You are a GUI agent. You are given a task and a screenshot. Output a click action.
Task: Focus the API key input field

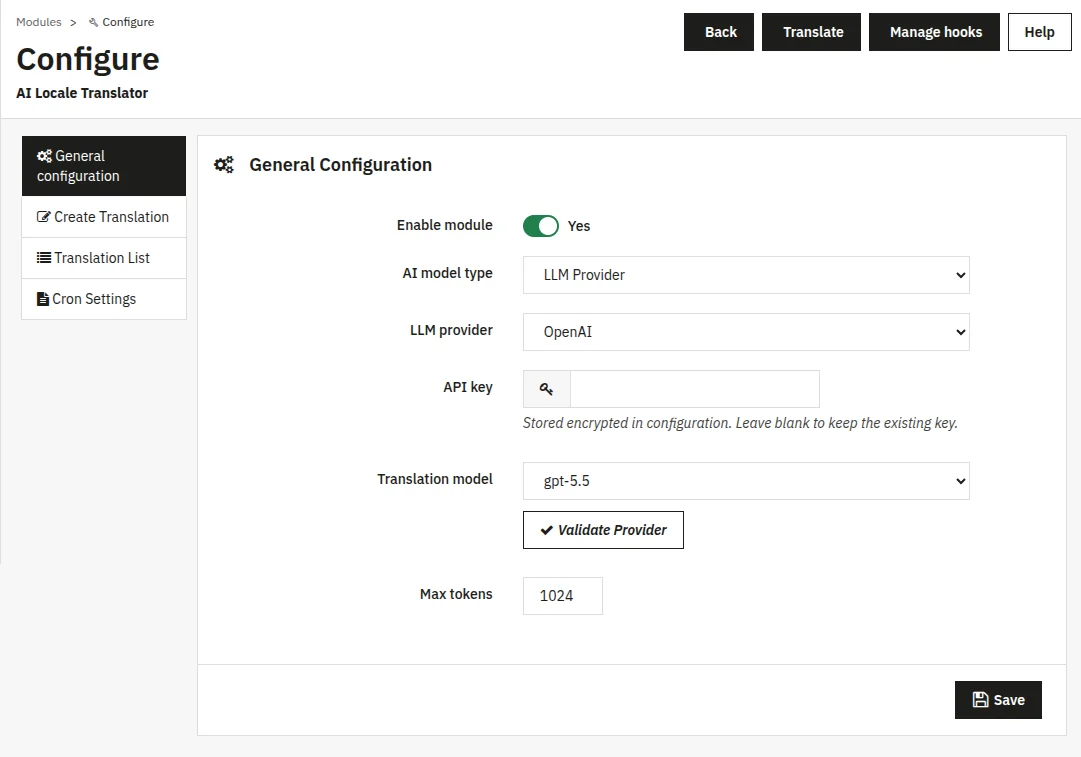[695, 389]
